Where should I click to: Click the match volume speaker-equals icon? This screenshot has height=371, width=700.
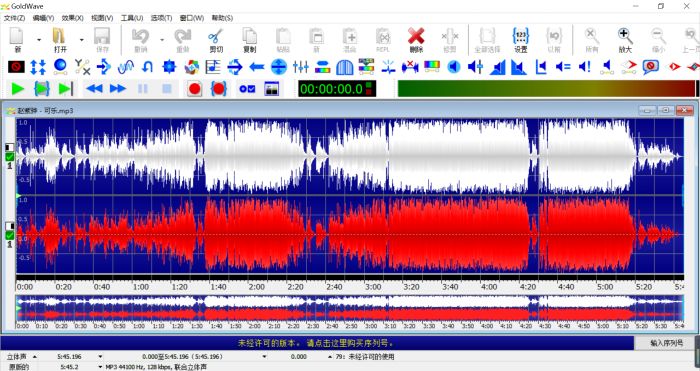(x=563, y=67)
